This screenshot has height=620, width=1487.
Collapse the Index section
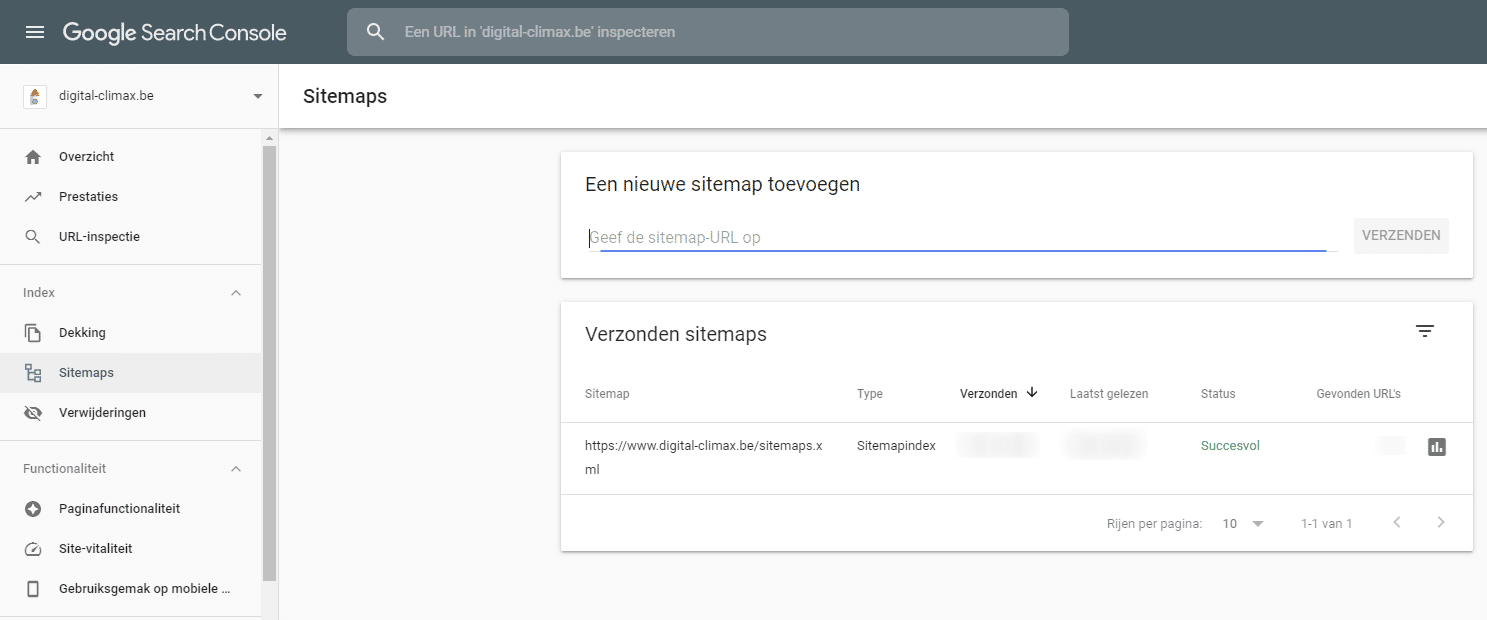[236, 293]
